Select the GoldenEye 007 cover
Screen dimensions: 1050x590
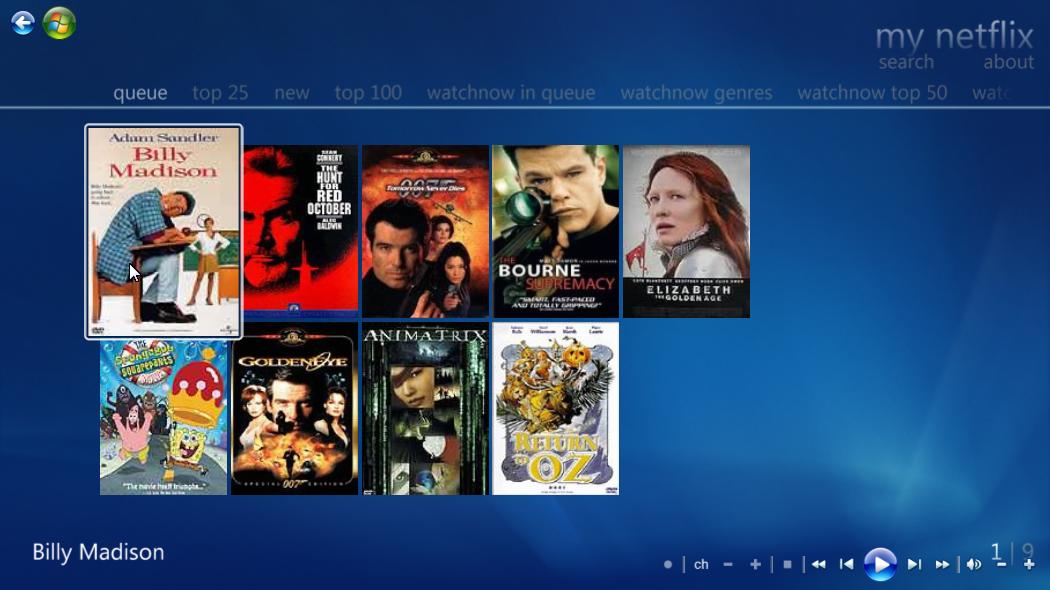(x=295, y=409)
